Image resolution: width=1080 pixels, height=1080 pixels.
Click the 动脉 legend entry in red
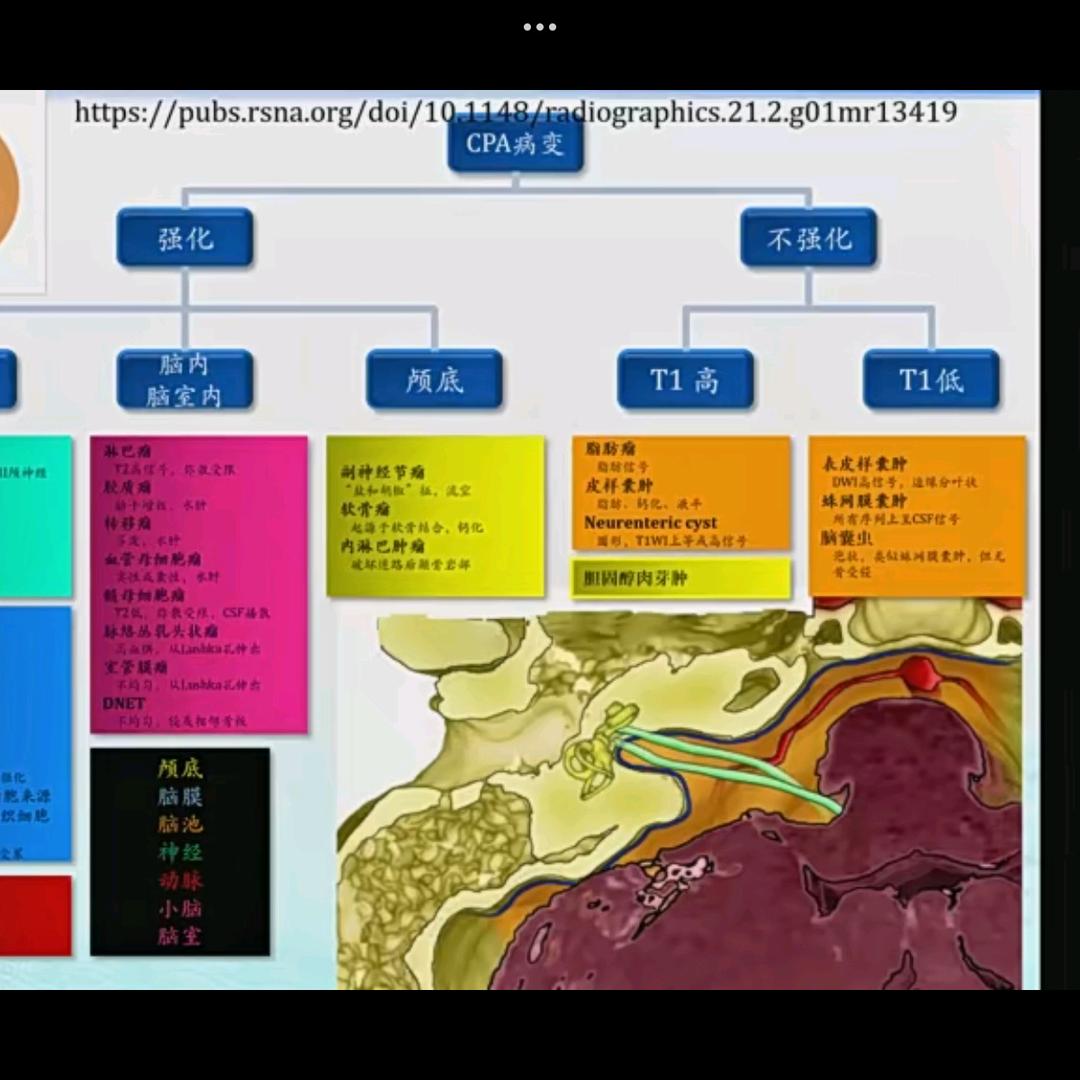coord(180,880)
